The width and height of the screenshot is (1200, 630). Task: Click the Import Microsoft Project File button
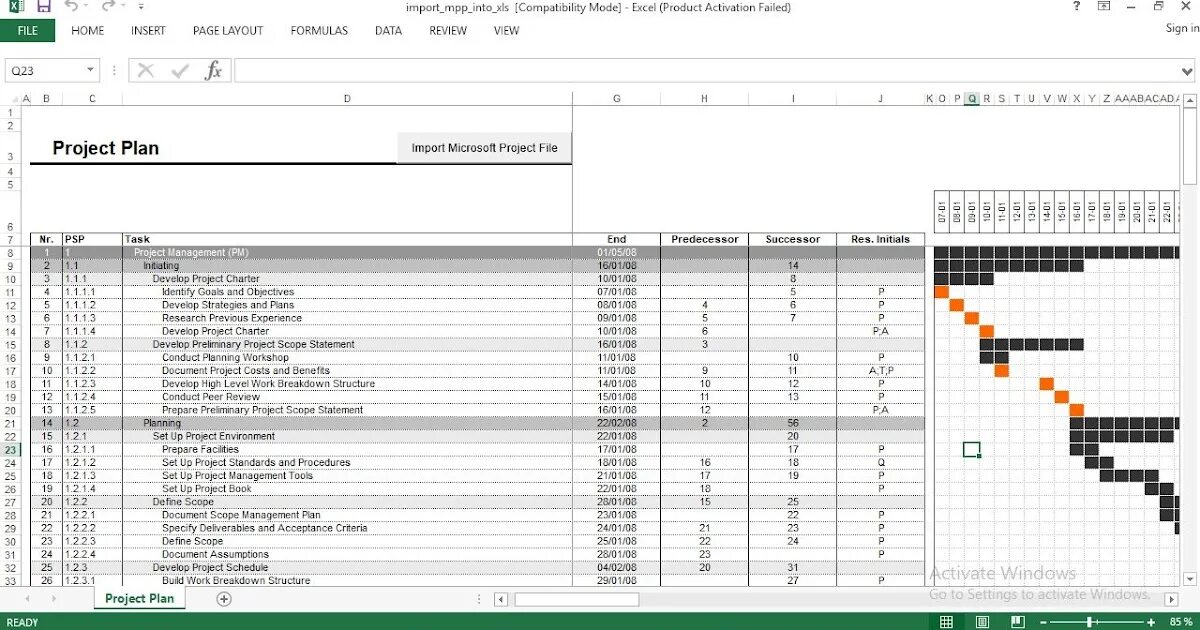tap(484, 147)
